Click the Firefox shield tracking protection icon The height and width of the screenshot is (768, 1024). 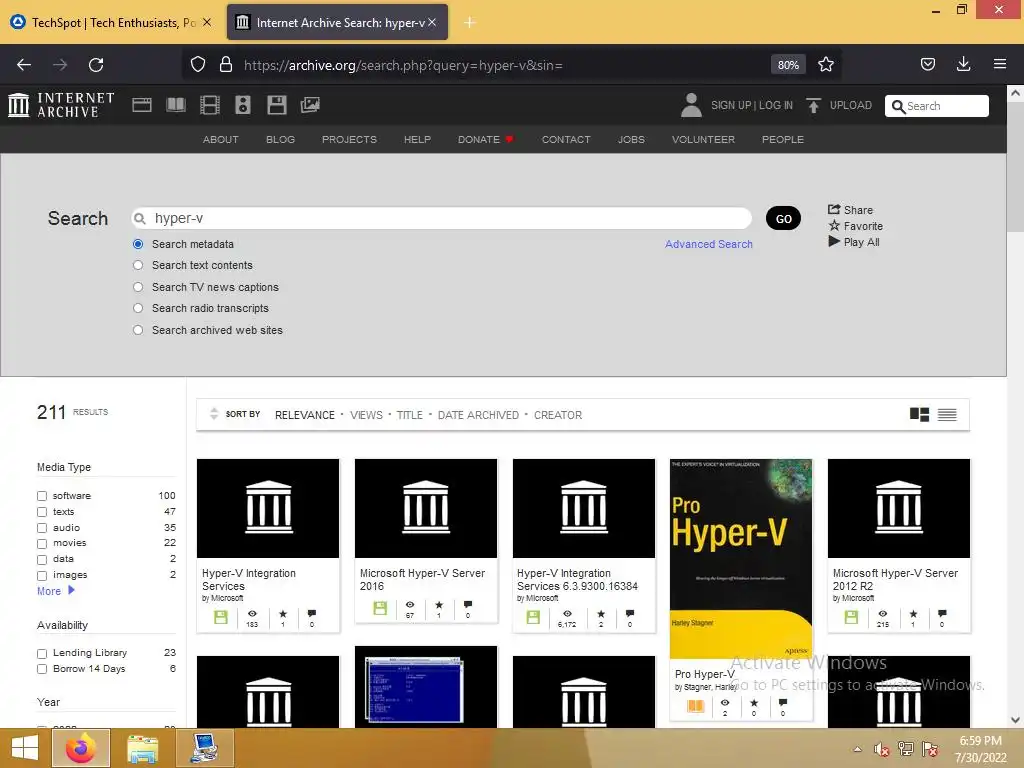tap(198, 65)
